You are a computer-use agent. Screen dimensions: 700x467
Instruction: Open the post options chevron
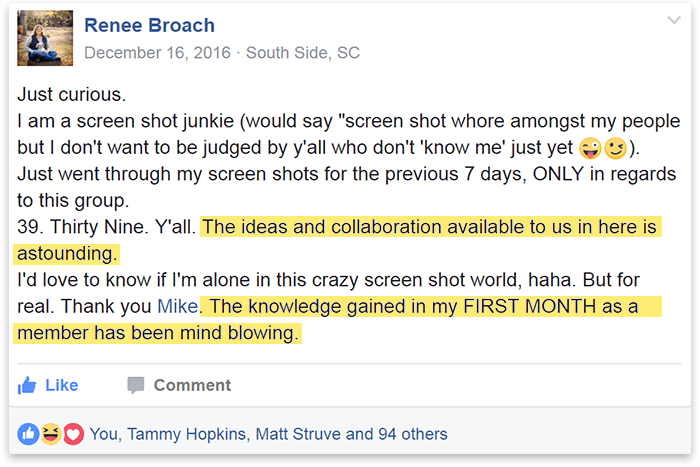[x=674, y=20]
